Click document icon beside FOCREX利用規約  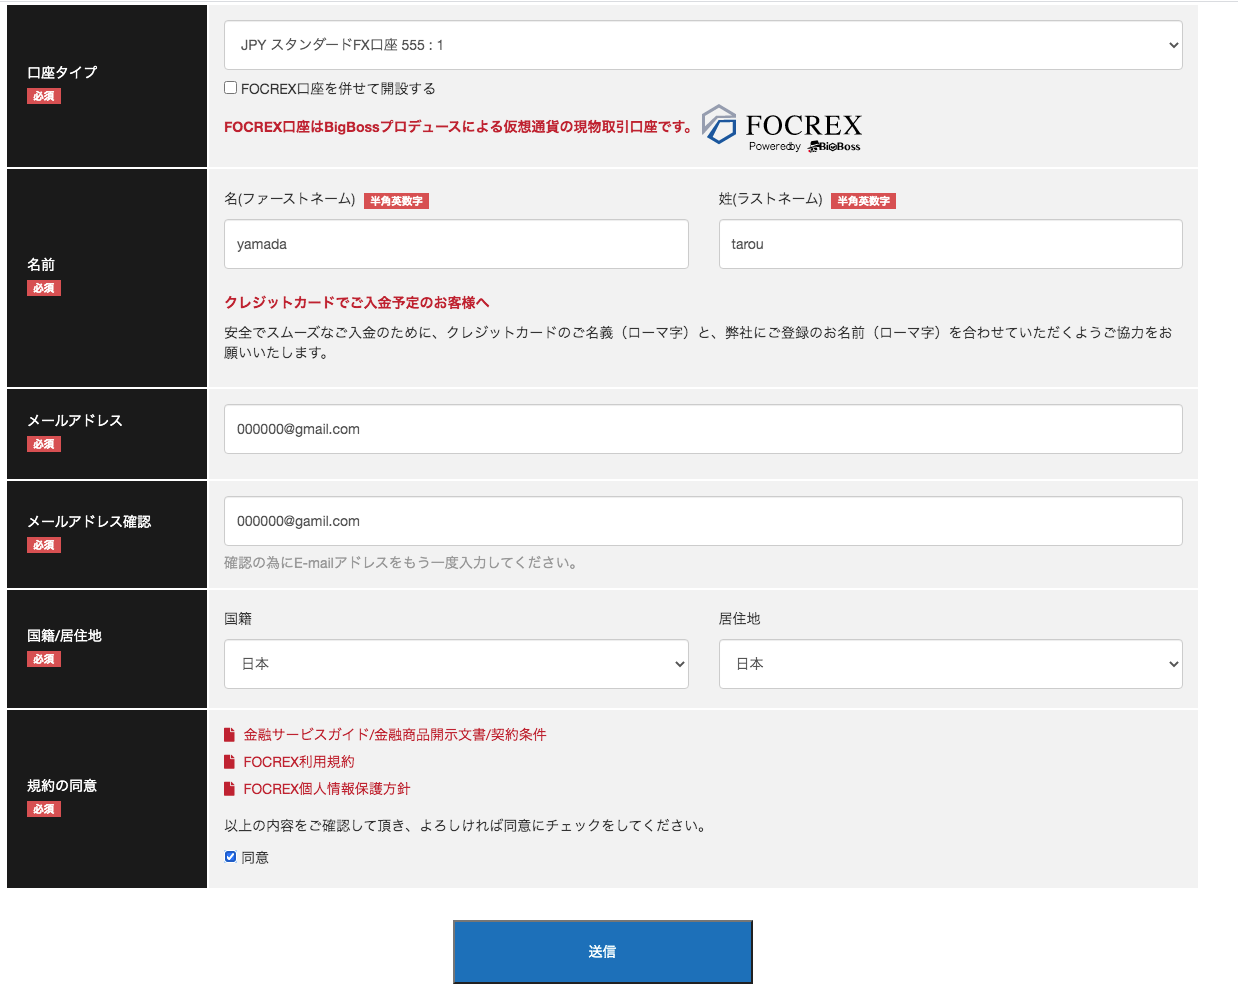230,762
